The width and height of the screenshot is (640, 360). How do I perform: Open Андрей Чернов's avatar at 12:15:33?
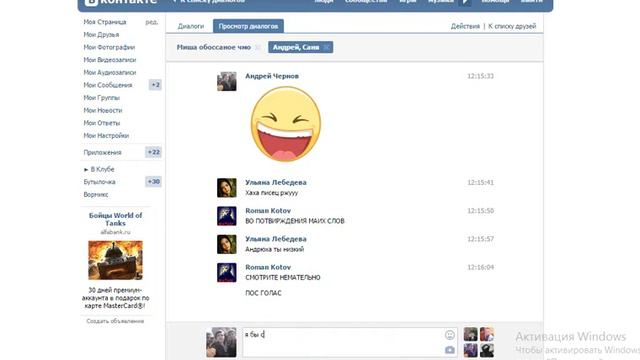click(227, 81)
